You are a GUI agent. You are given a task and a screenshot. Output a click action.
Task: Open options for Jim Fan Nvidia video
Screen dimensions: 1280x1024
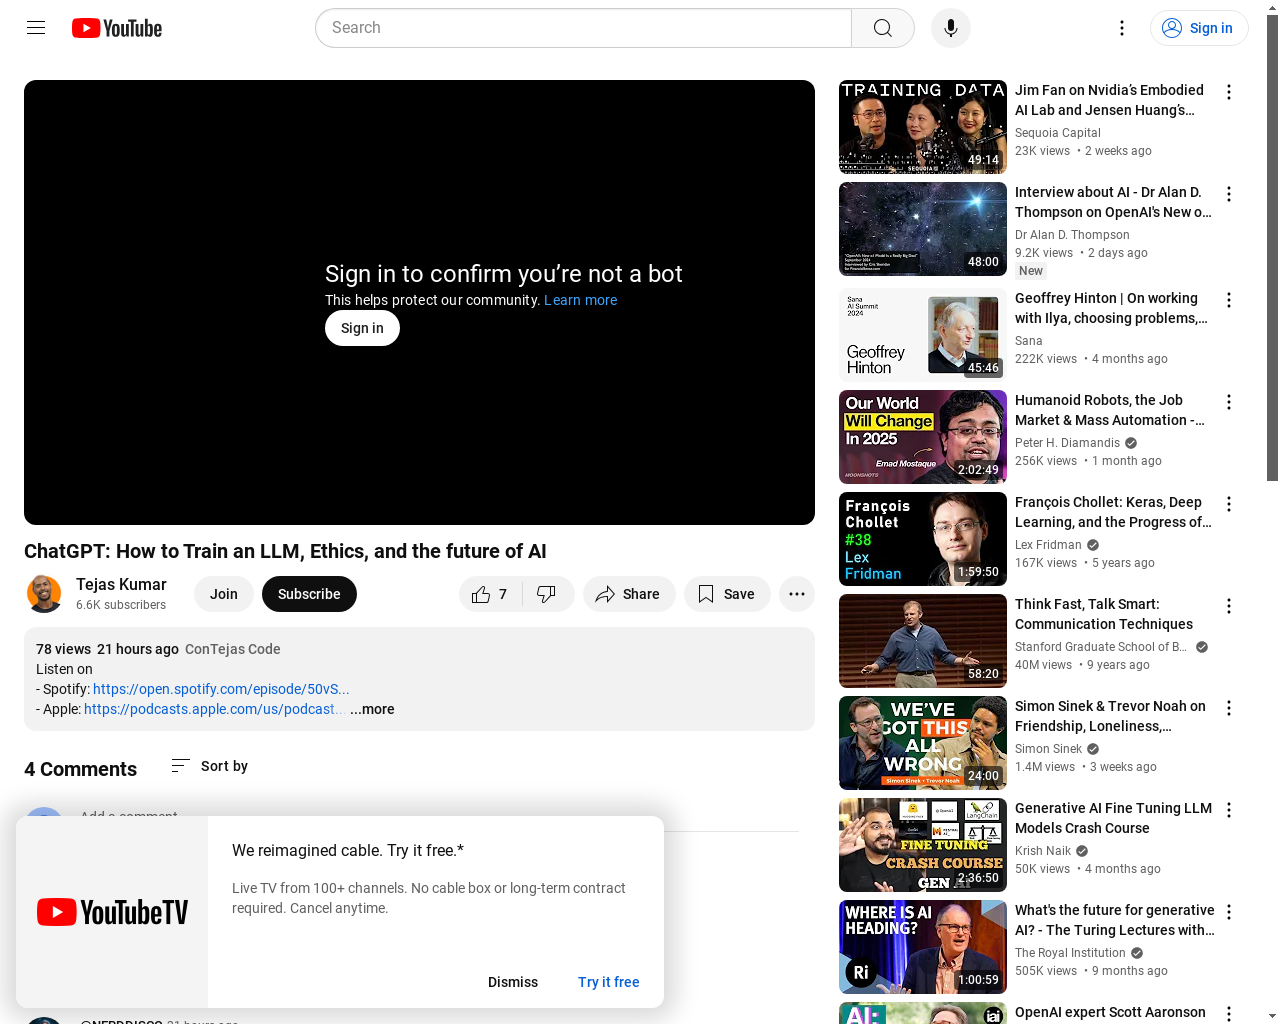pyautogui.click(x=1229, y=92)
